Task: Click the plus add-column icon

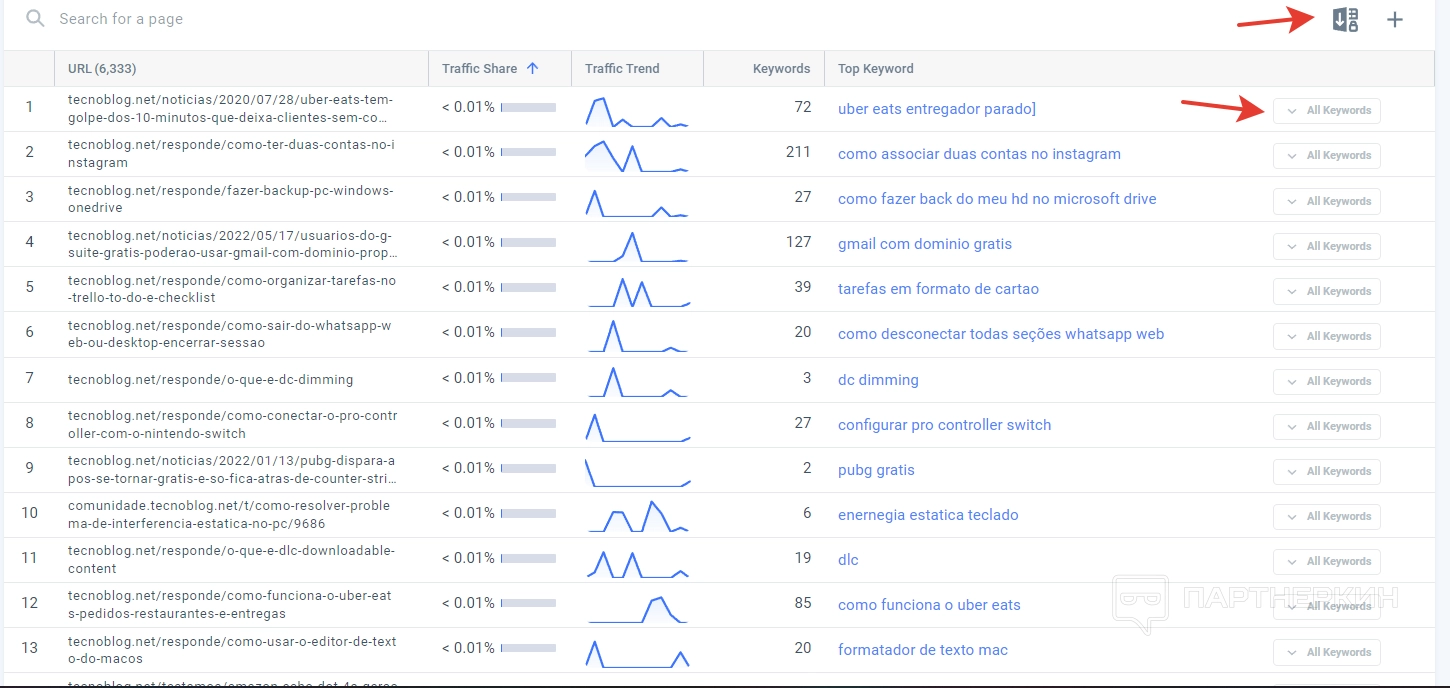Action: (x=1395, y=20)
